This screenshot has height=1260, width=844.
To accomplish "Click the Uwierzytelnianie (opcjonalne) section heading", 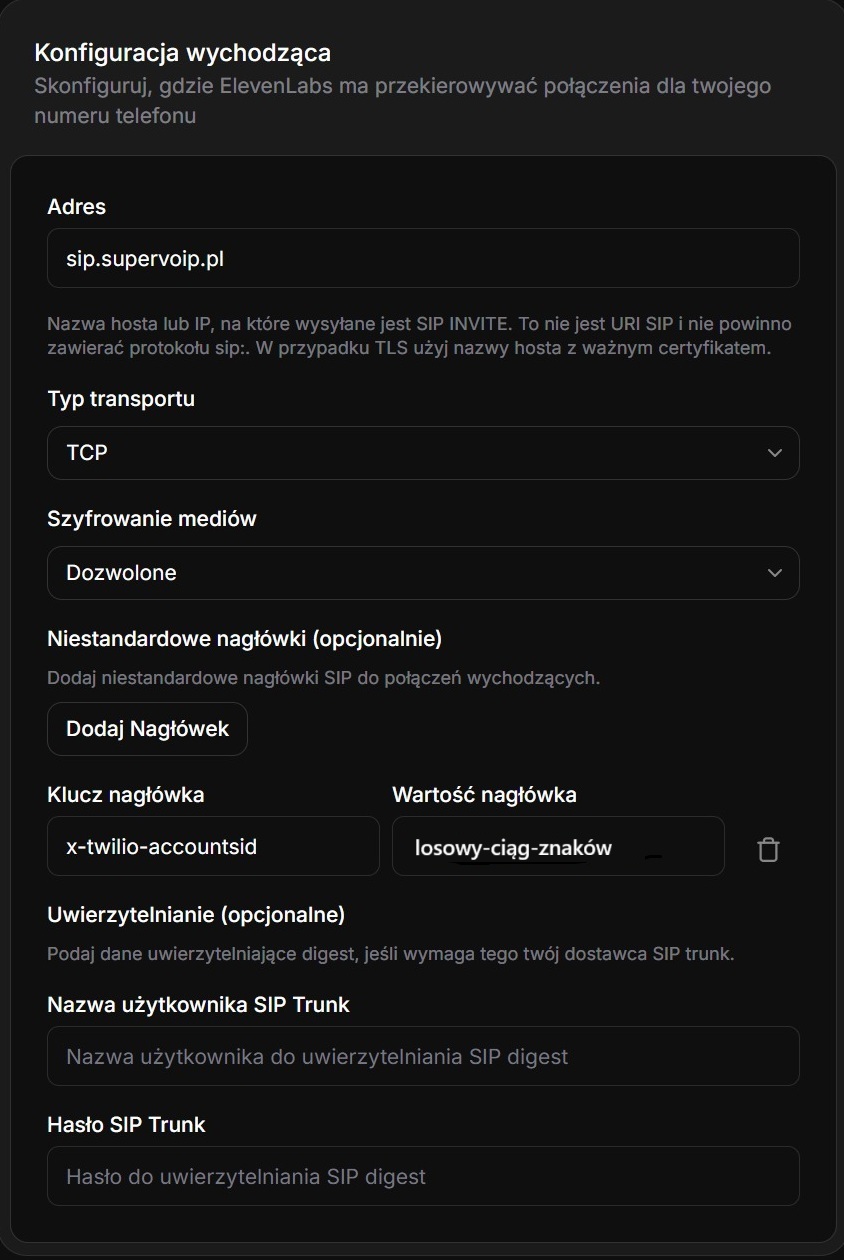I will pos(196,914).
